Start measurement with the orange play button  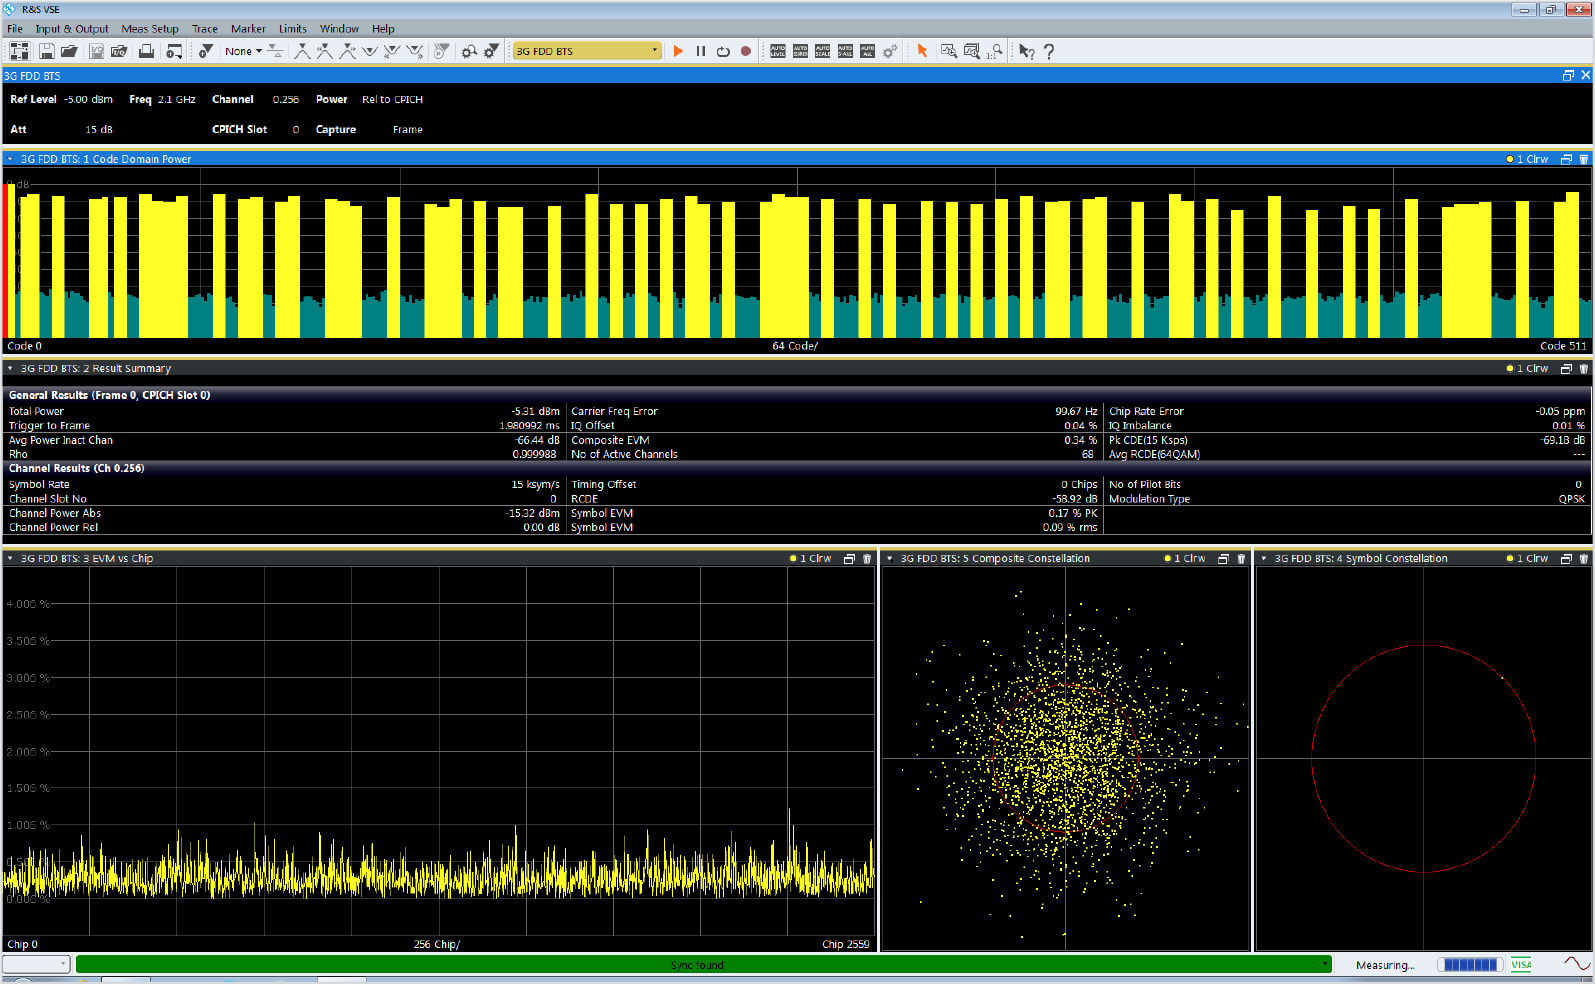coord(678,51)
